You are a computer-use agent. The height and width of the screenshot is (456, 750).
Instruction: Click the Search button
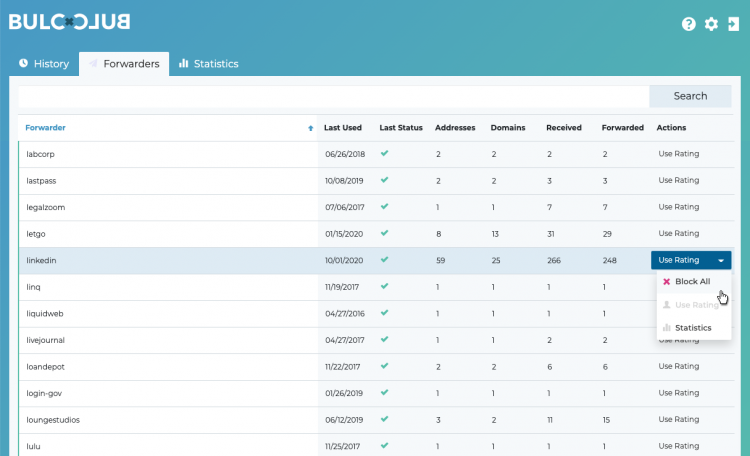tap(690, 96)
